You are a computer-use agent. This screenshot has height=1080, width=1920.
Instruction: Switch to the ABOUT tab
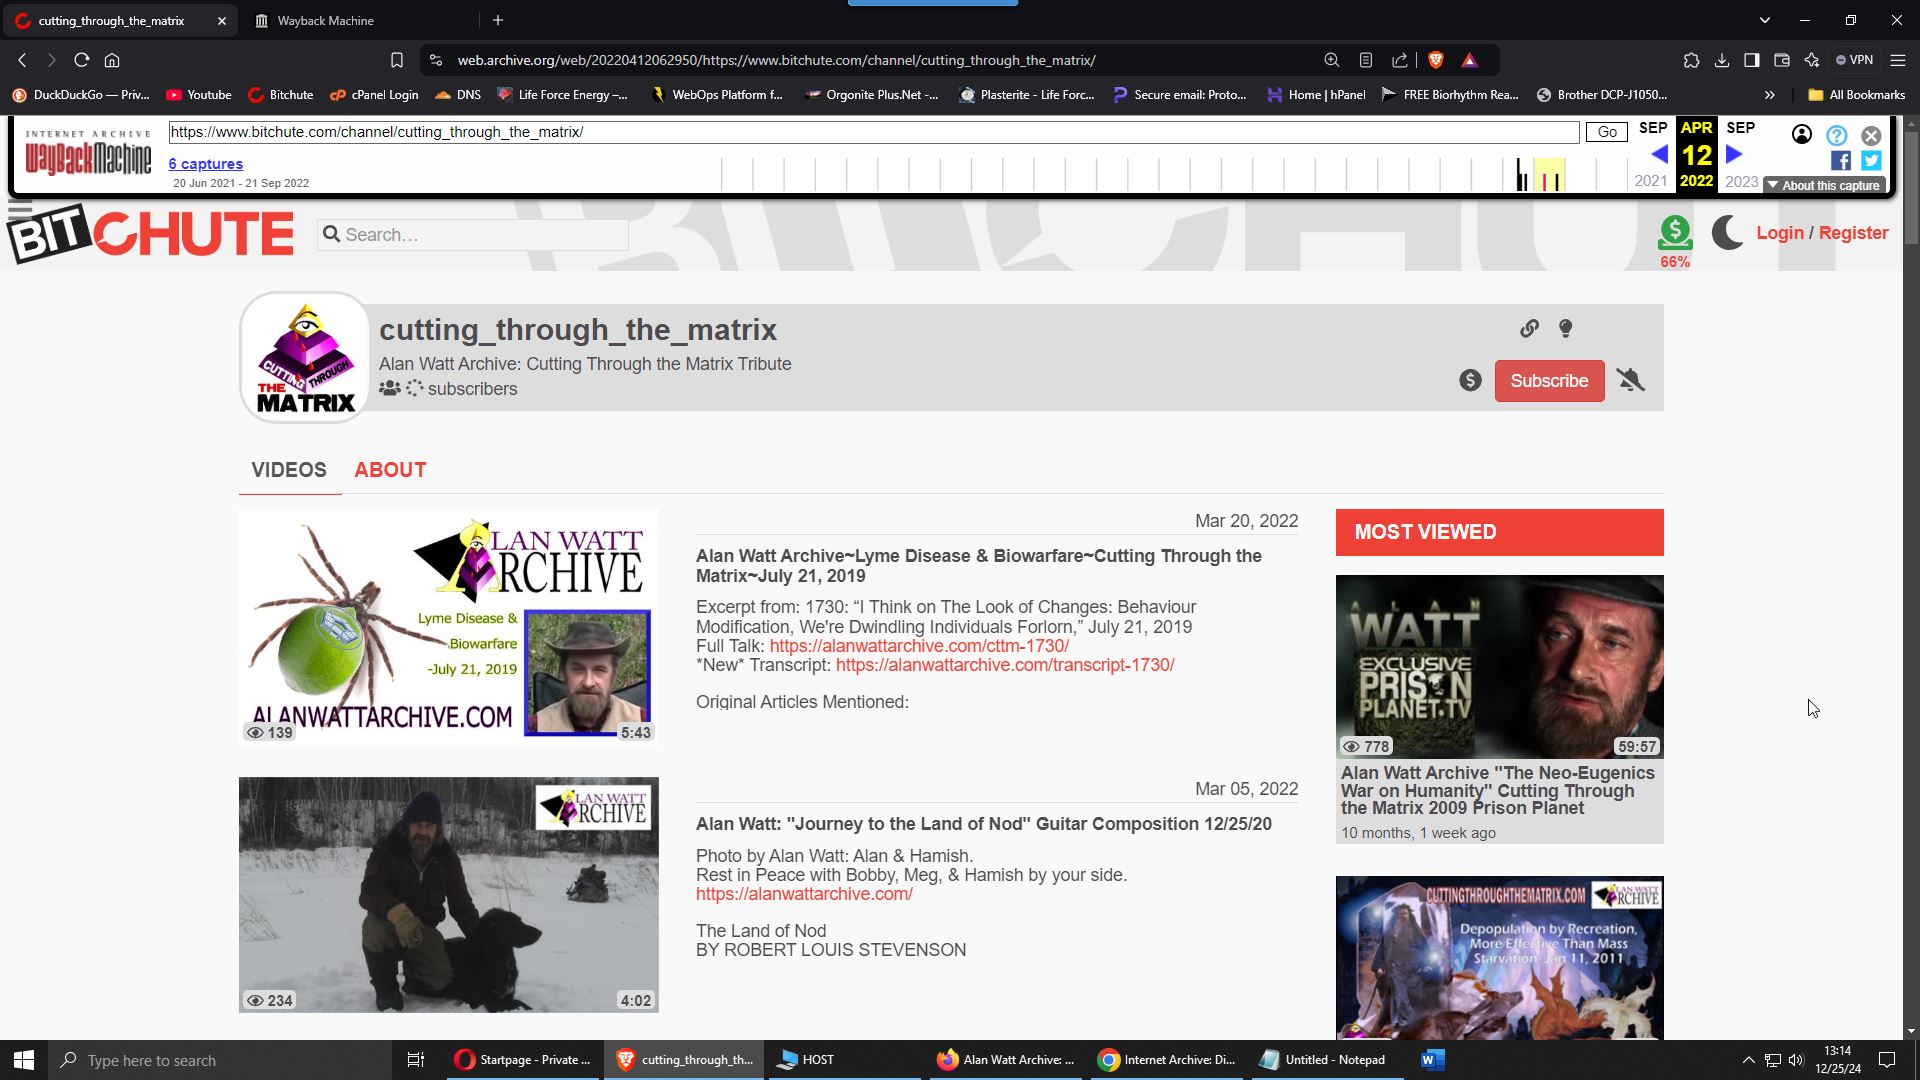pos(390,470)
